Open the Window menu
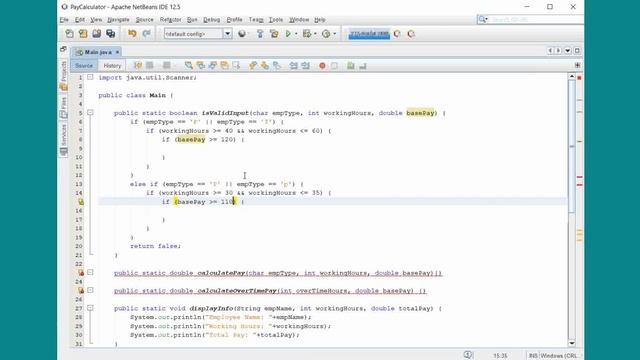640x360 pixels. pos(299,20)
